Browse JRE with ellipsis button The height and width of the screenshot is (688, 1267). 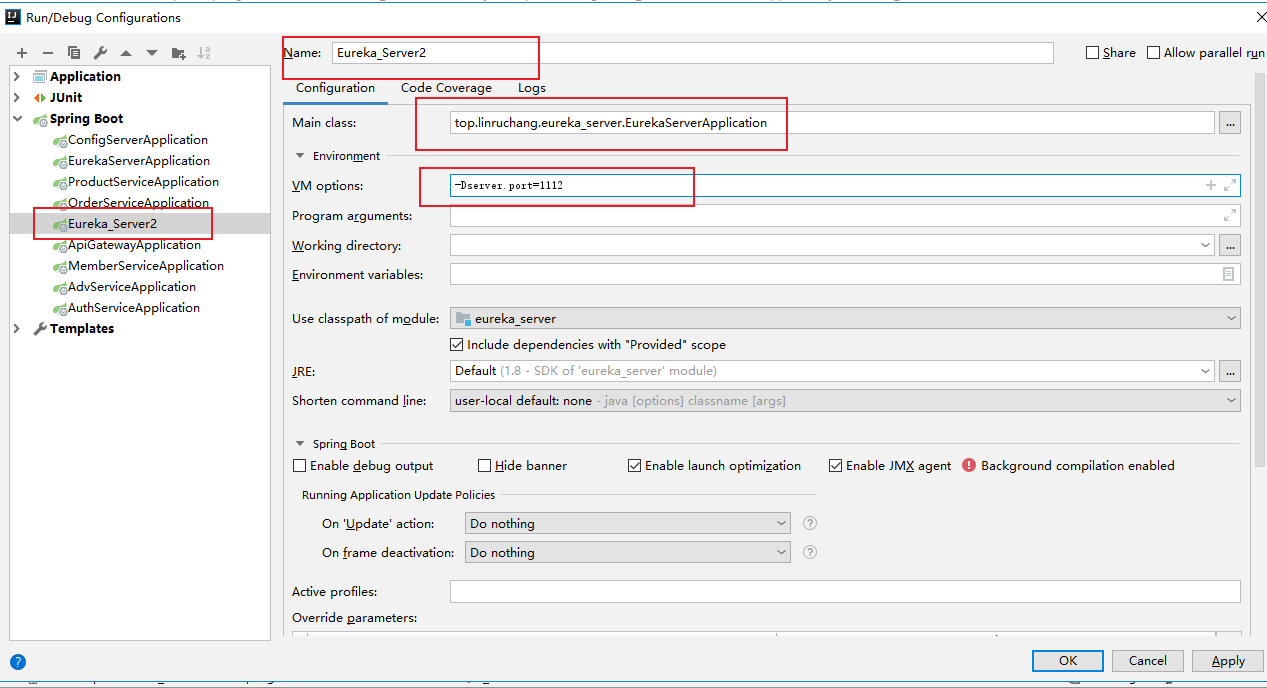pyautogui.click(x=1230, y=371)
